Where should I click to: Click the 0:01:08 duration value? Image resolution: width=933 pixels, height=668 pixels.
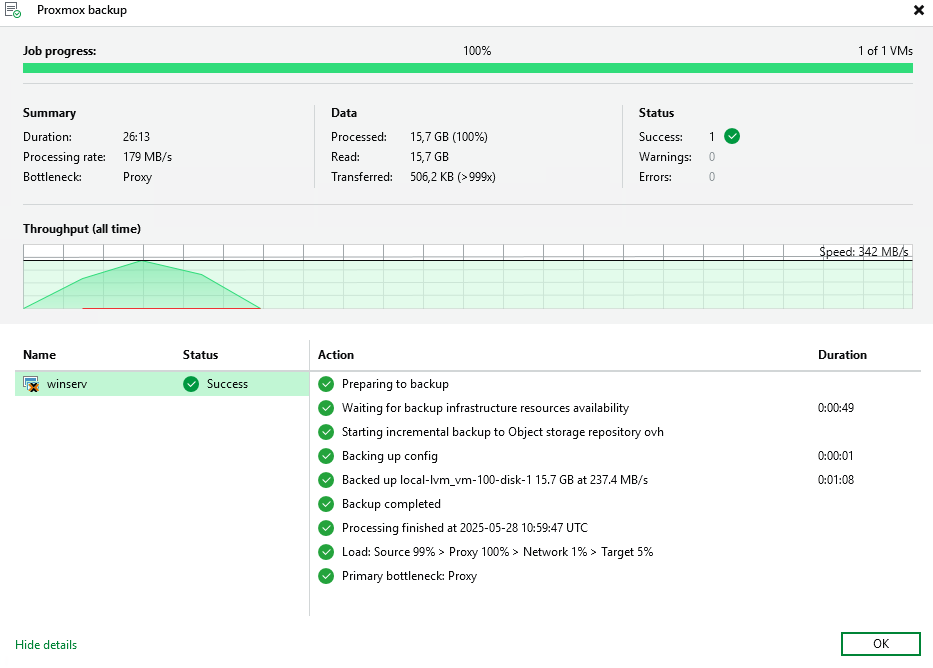pos(835,480)
